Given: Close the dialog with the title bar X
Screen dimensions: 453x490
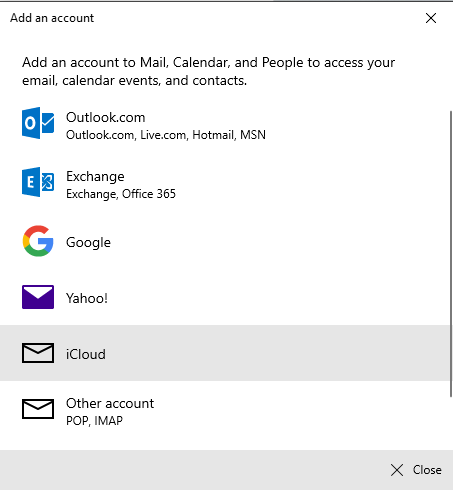Looking at the screenshot, I should point(431,18).
